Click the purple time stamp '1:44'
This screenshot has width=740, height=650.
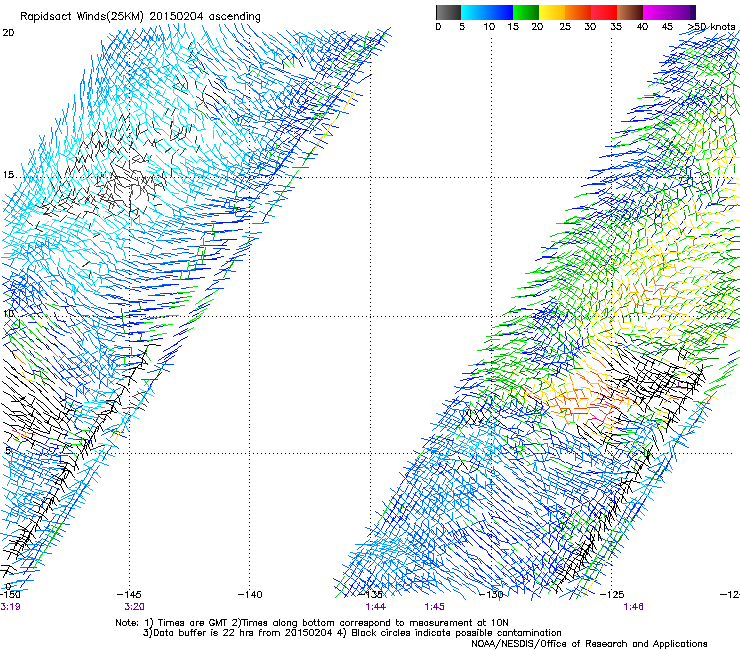[x=376, y=607]
